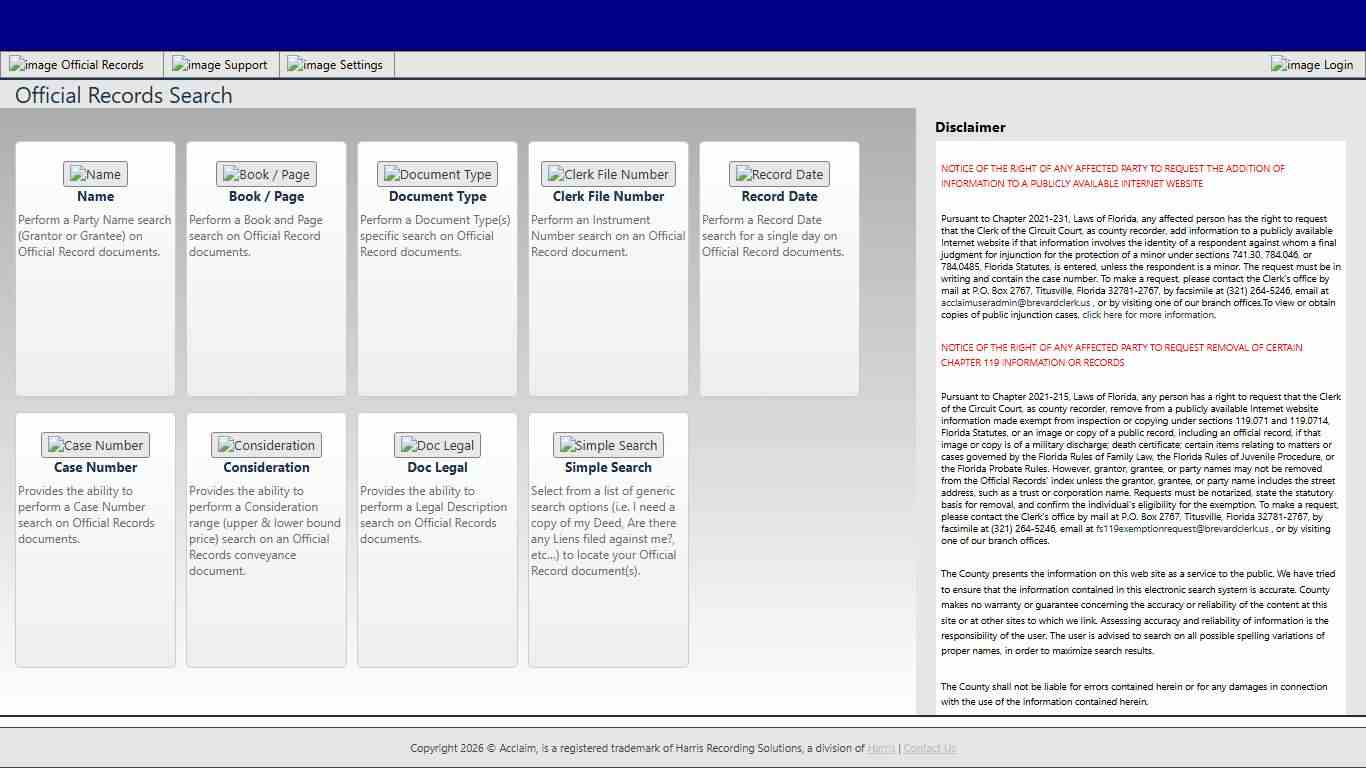Image resolution: width=1366 pixels, height=768 pixels.
Task: Open the Official Records menu
Action: (x=77, y=65)
